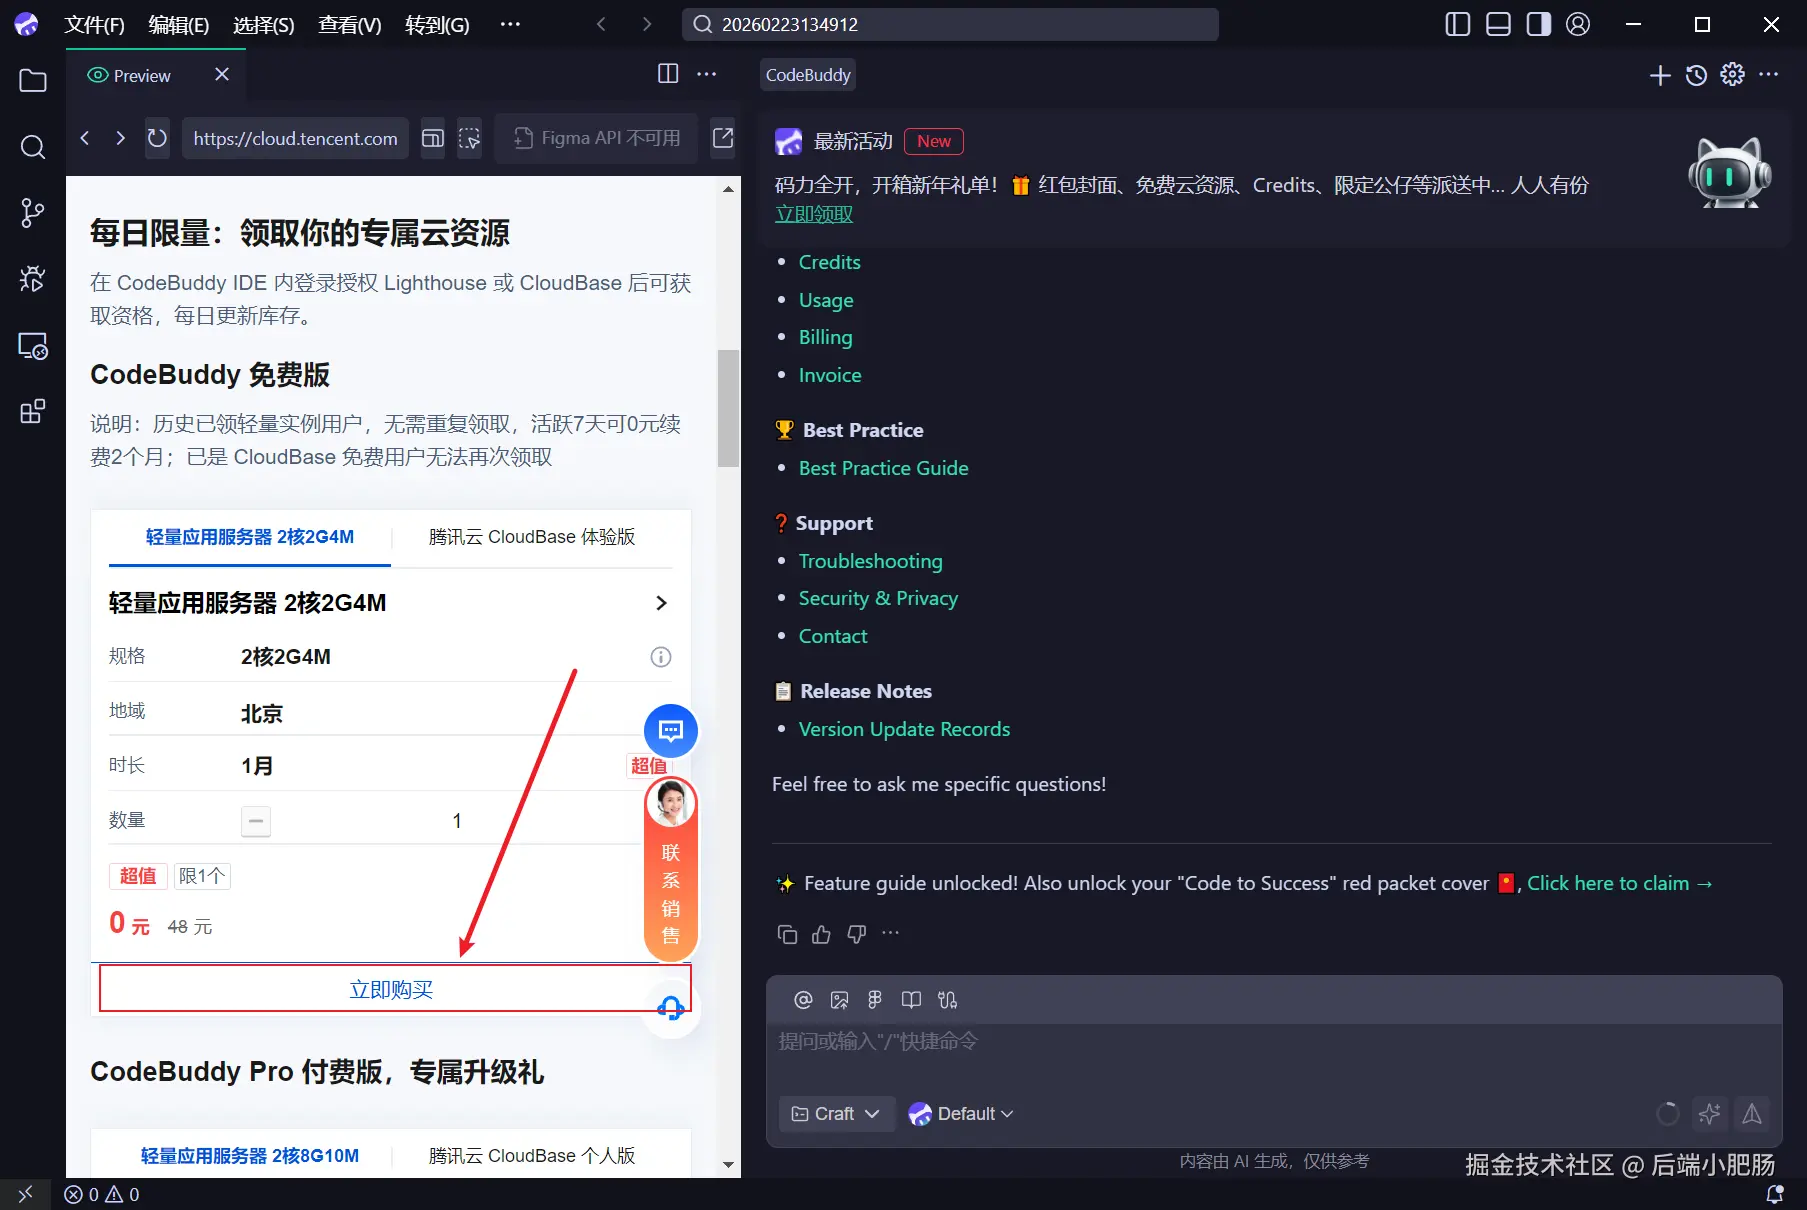Image resolution: width=1807 pixels, height=1210 pixels.
Task: Follow the Click here to claim link
Action: coord(1620,883)
